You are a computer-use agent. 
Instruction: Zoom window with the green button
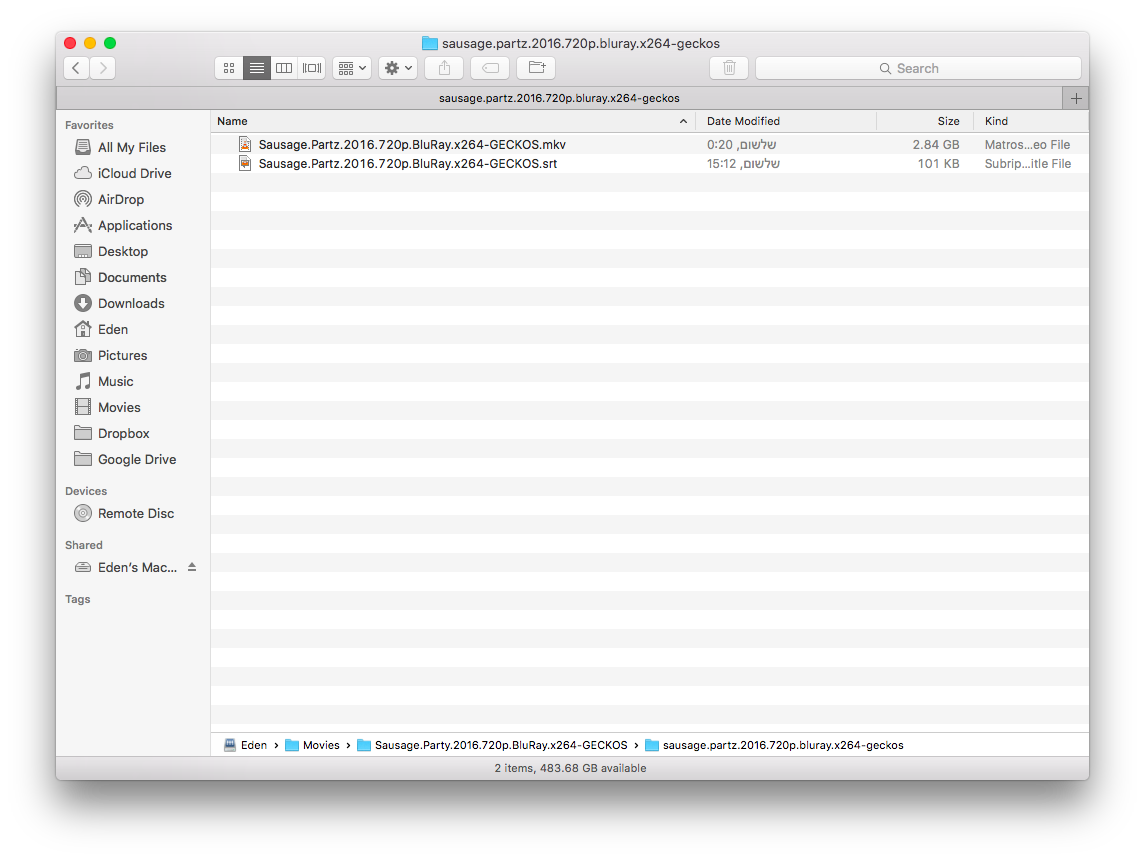tap(110, 43)
